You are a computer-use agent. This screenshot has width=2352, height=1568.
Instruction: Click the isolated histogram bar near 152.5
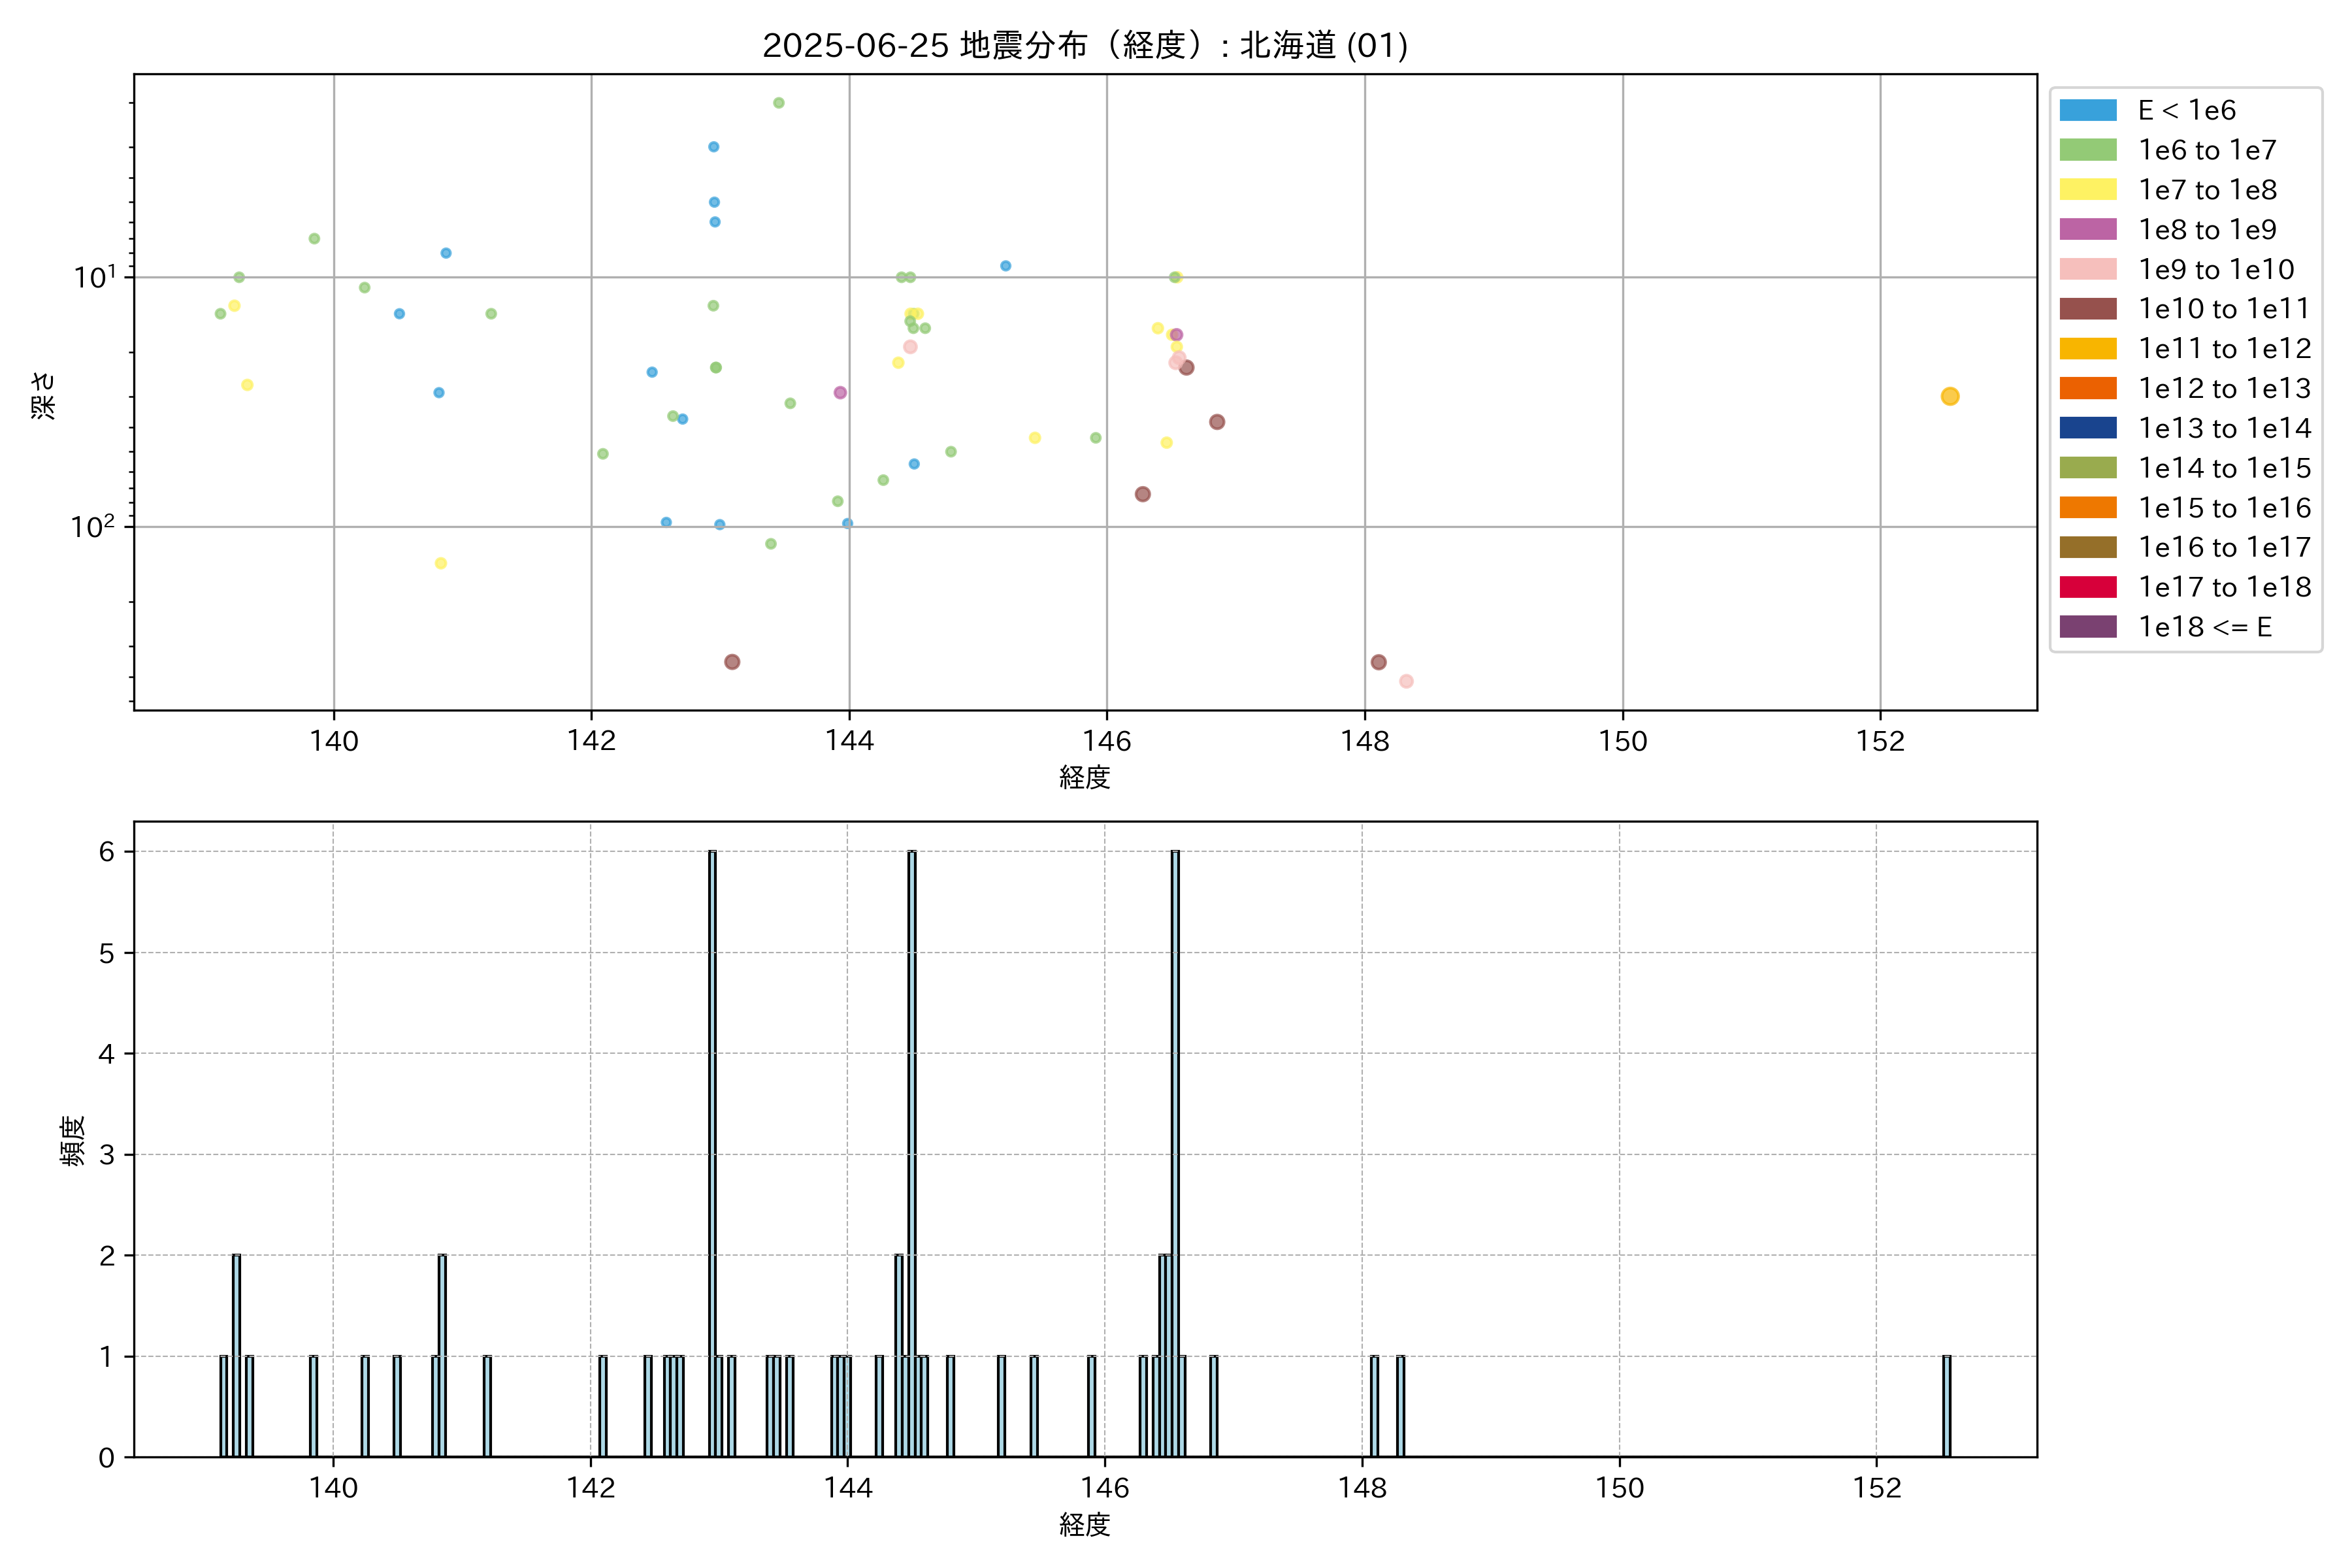pyautogui.click(x=1946, y=1405)
